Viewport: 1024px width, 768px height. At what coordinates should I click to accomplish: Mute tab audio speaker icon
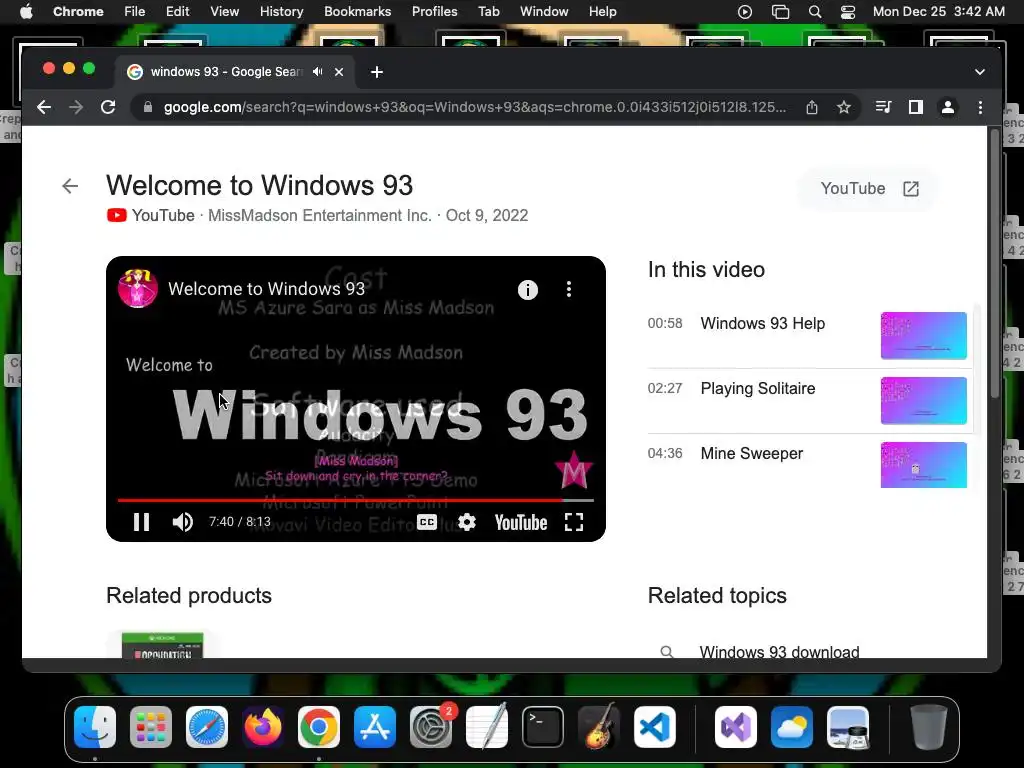pos(317,72)
